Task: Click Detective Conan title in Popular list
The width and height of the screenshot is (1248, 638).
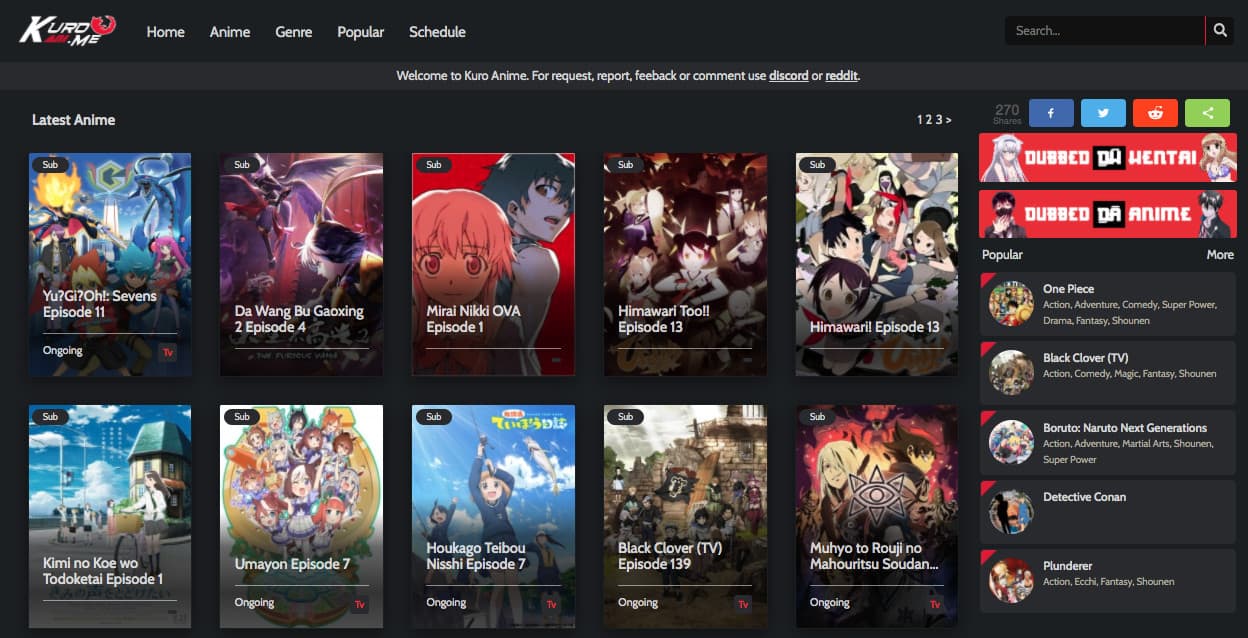Action: [x=1084, y=497]
